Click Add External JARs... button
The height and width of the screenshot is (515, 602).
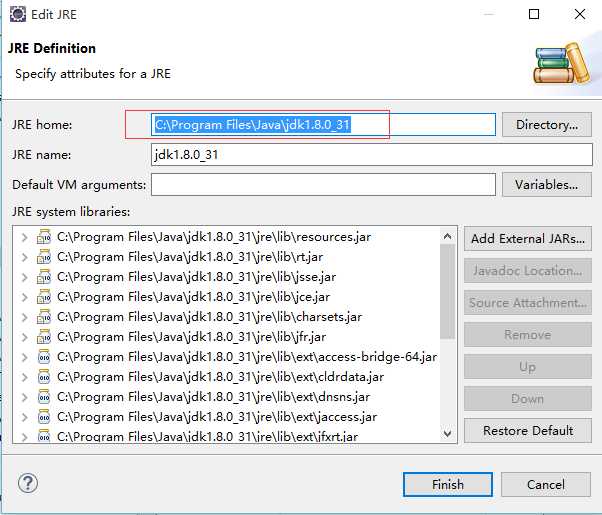[528, 238]
